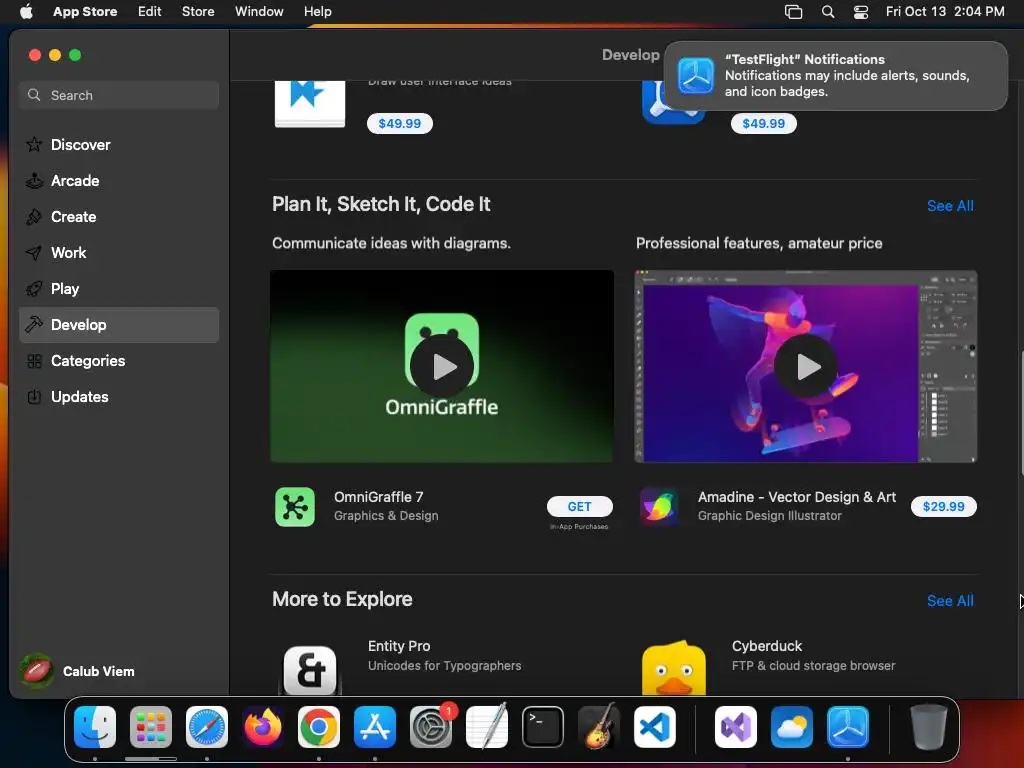Click the Amadine app icon
This screenshot has height=768, width=1024.
[658, 507]
